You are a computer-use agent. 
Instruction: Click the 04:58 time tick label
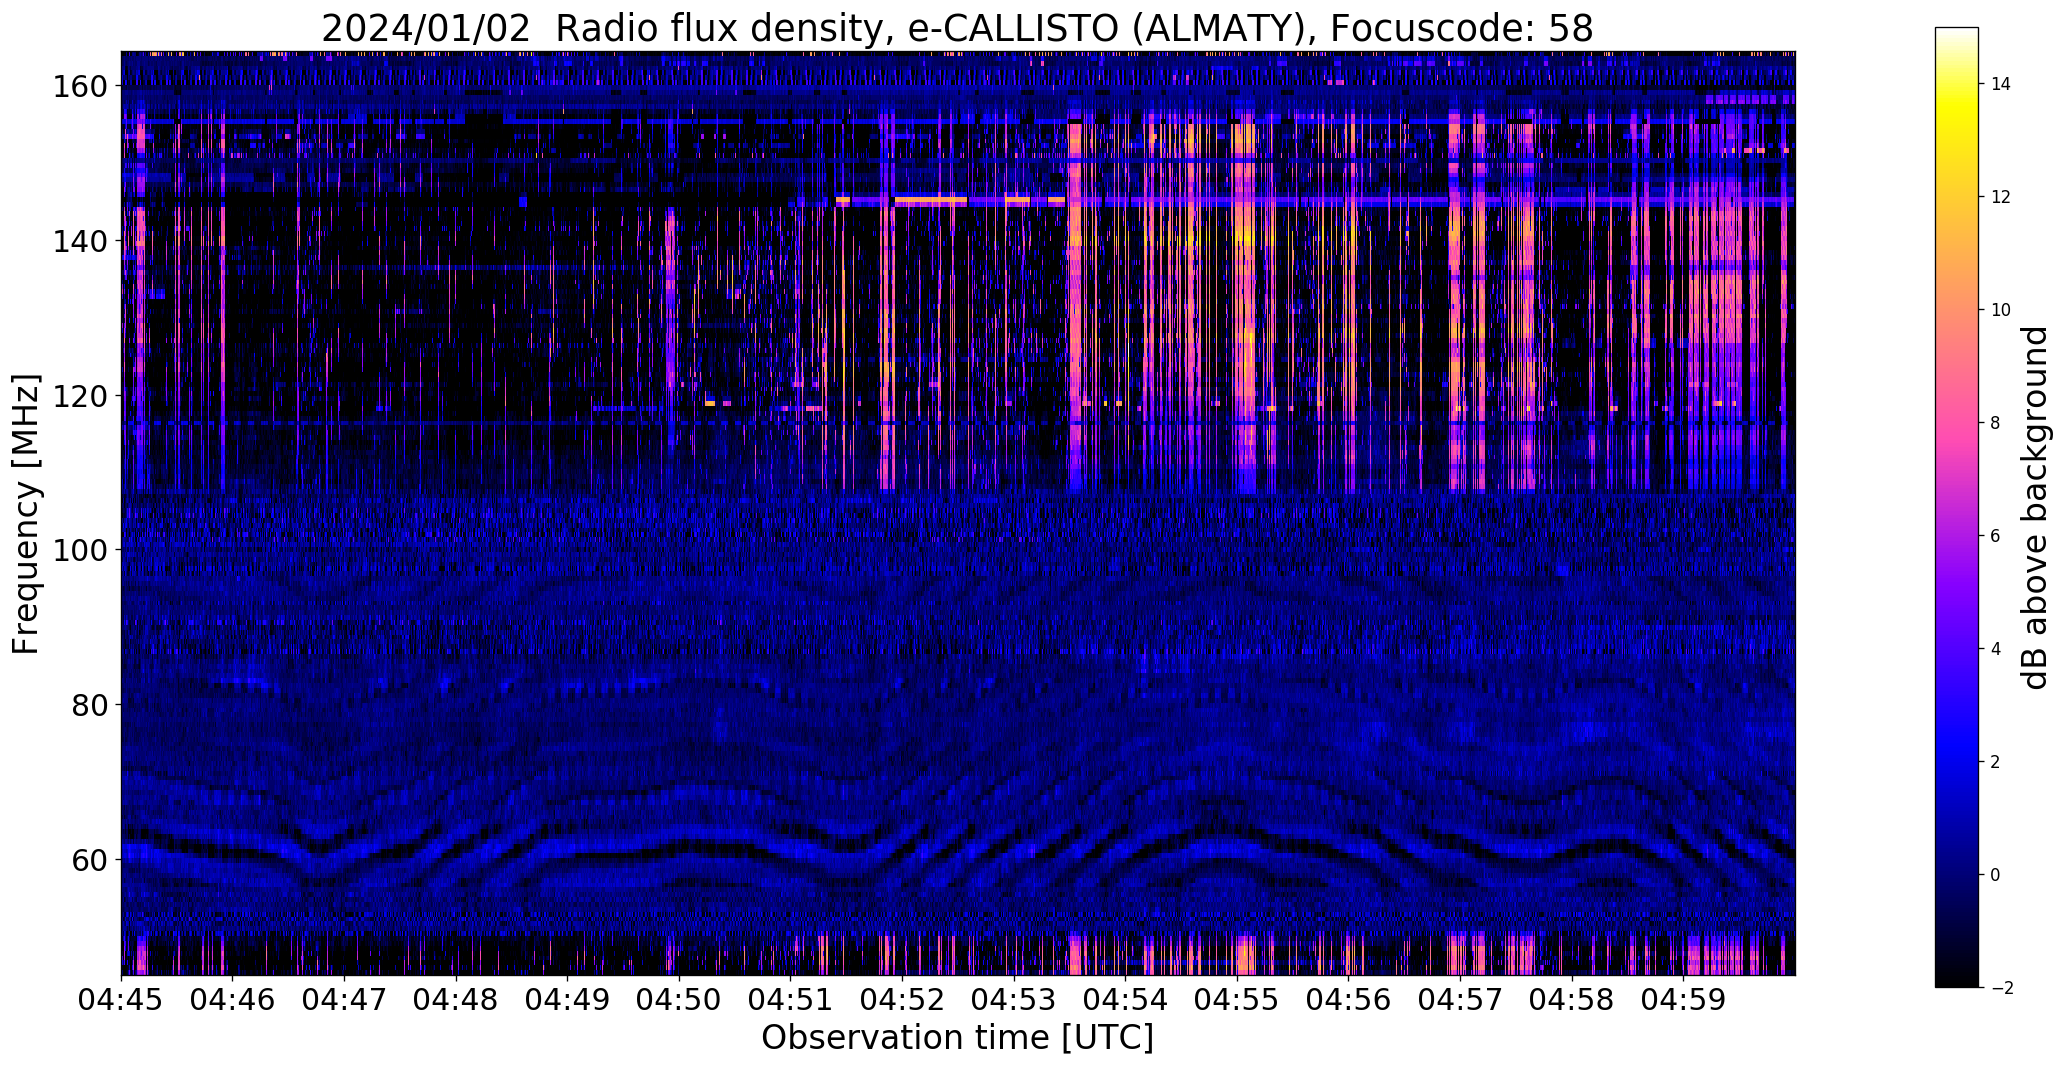[1572, 999]
